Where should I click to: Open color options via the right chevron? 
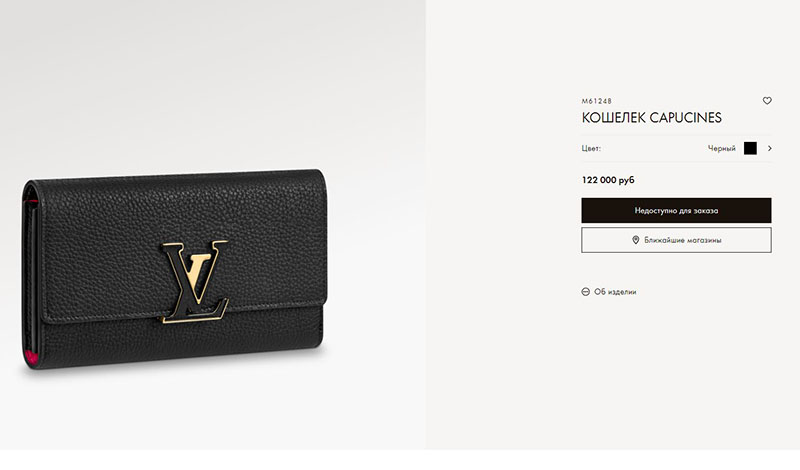(769, 149)
